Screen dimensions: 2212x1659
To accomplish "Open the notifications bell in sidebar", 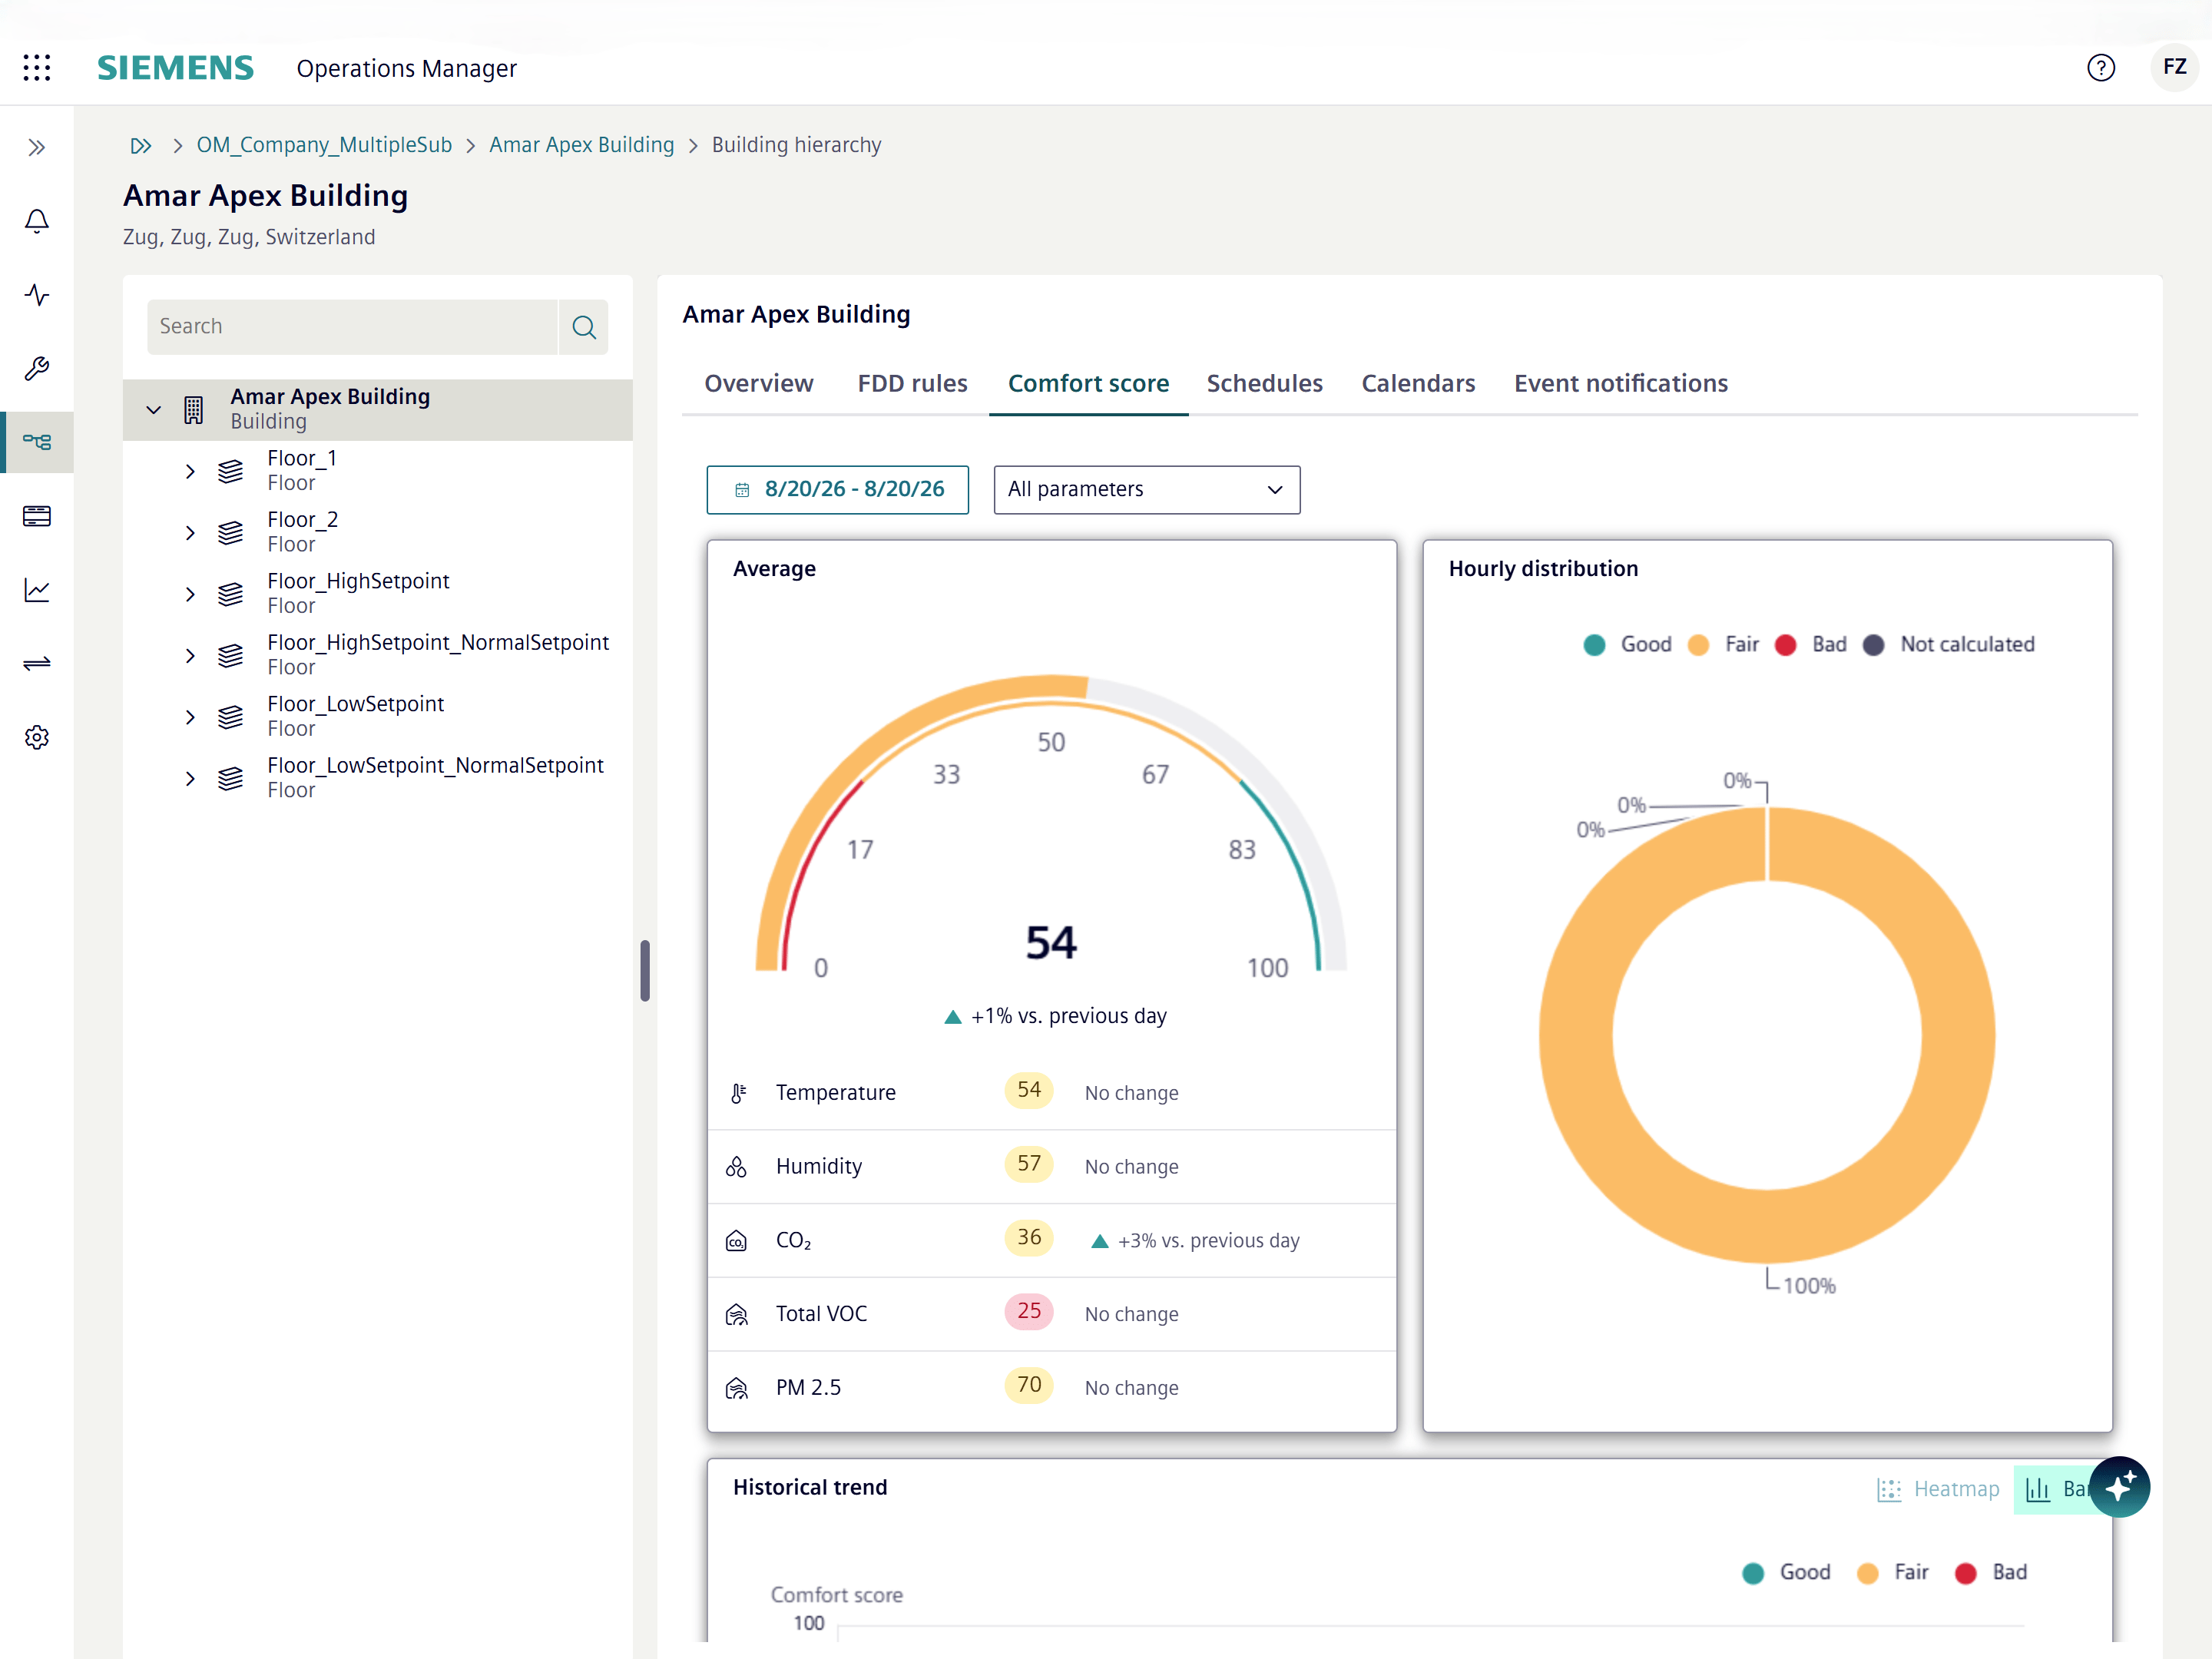I will [x=37, y=221].
